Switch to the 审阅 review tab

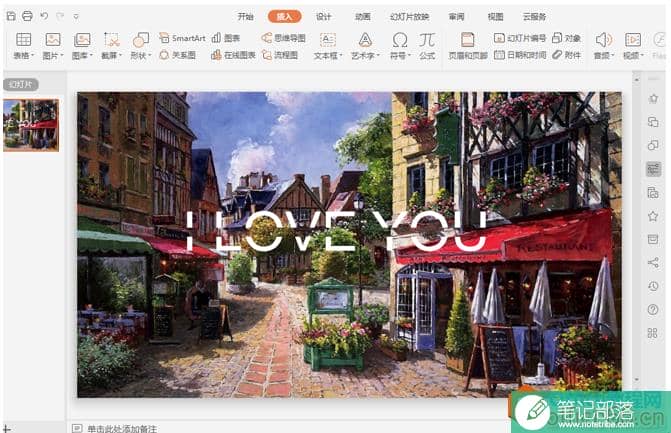(x=457, y=17)
